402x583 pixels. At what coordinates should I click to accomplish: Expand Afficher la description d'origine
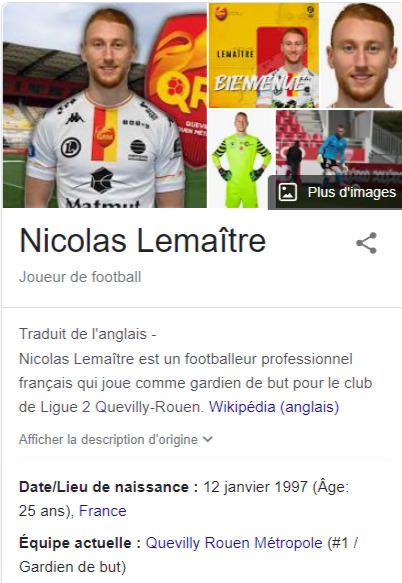pyautogui.click(x=116, y=439)
